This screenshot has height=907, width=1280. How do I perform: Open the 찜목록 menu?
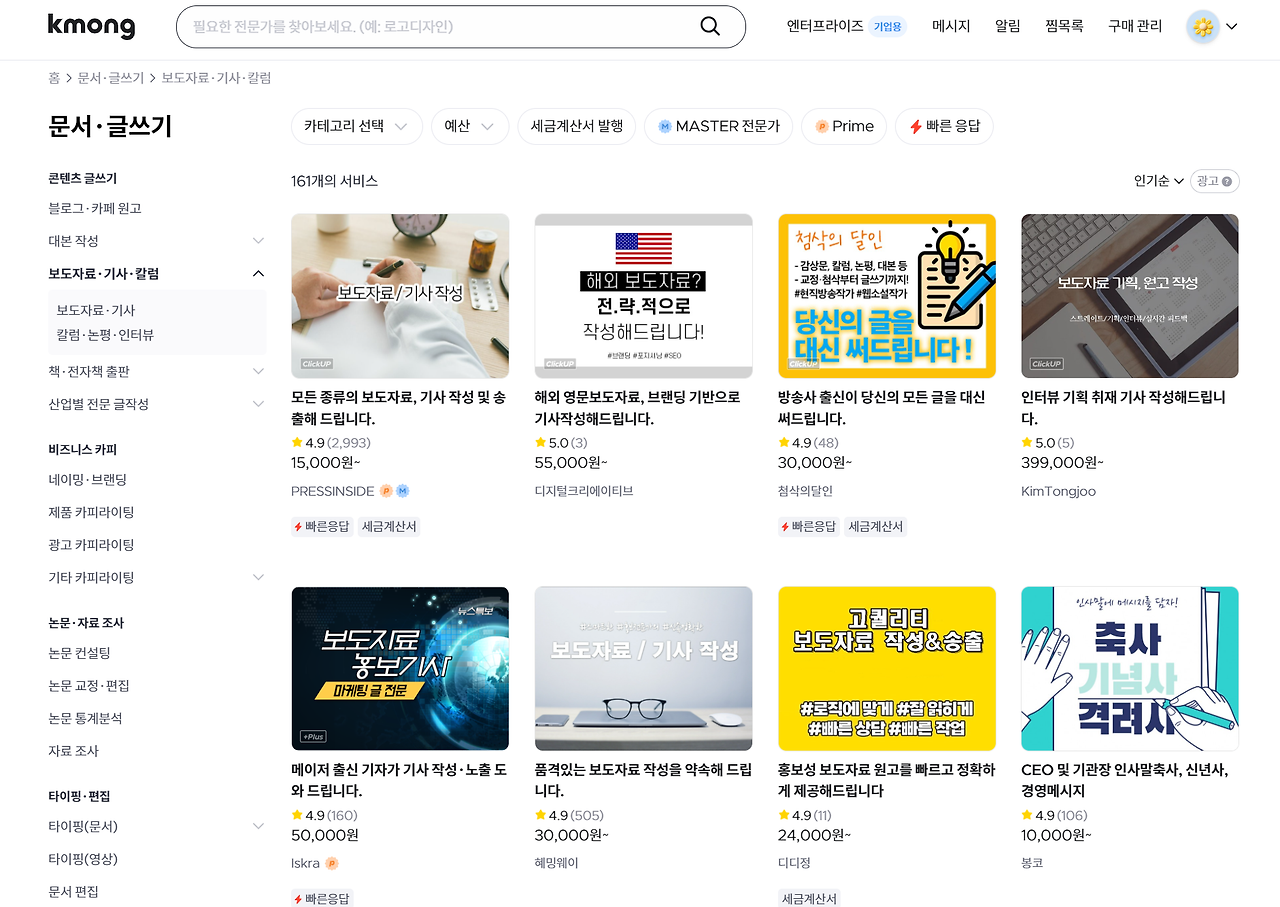[1064, 27]
